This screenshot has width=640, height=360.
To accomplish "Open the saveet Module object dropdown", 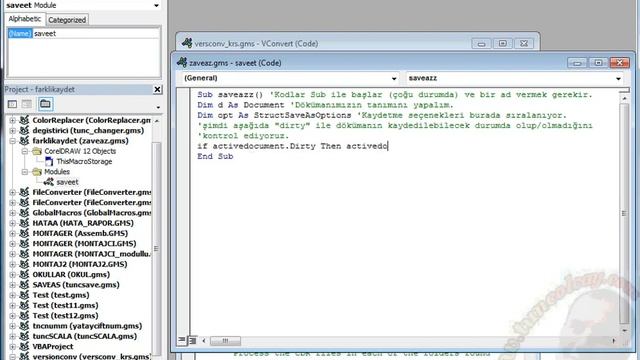I will (x=156, y=5).
